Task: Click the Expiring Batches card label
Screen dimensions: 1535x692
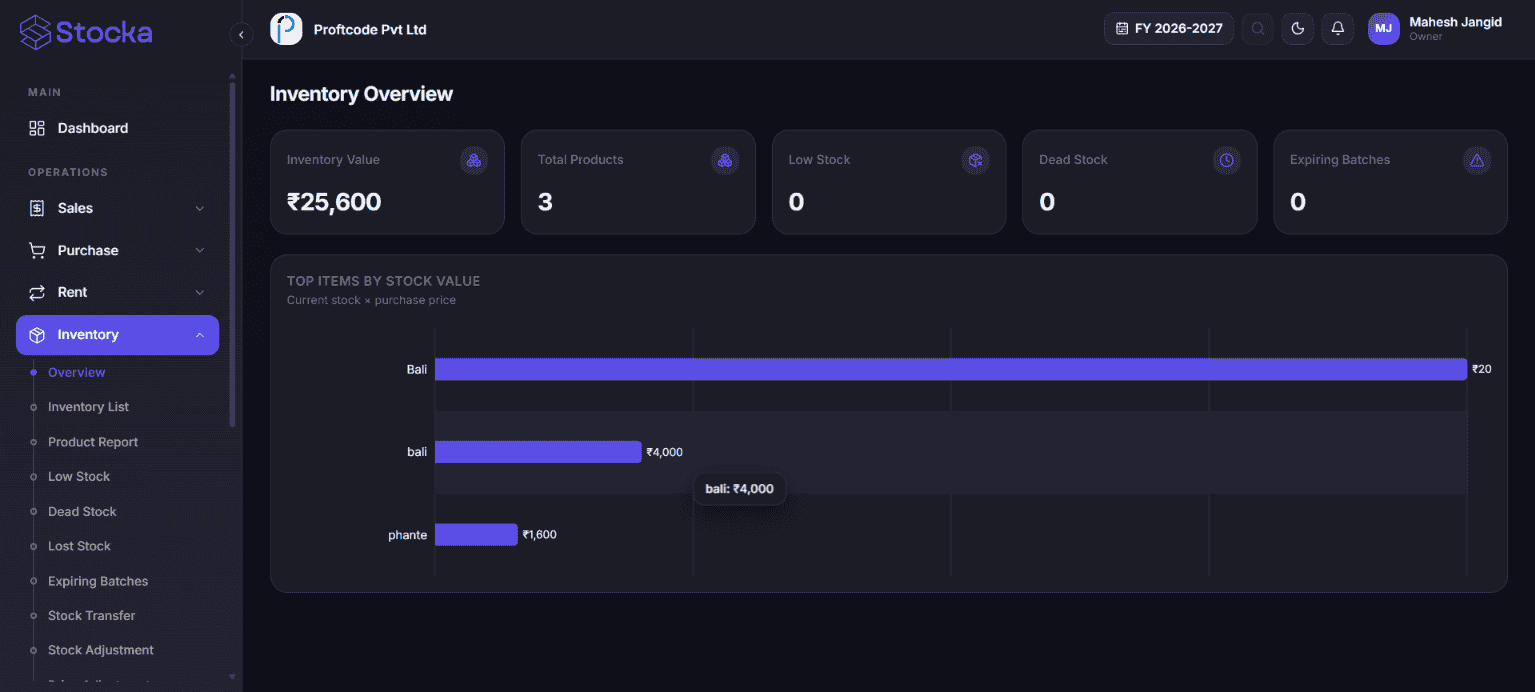Action: (x=1340, y=160)
